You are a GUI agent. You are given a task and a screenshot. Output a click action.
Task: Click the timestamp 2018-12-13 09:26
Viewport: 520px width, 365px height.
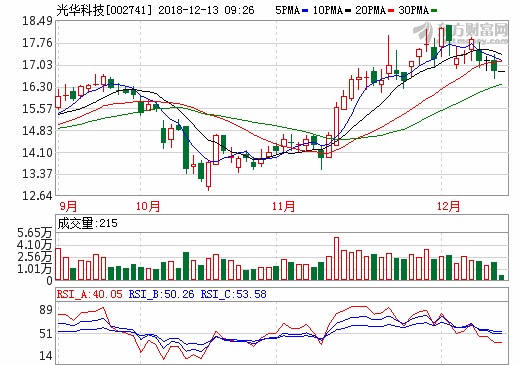click(206, 10)
